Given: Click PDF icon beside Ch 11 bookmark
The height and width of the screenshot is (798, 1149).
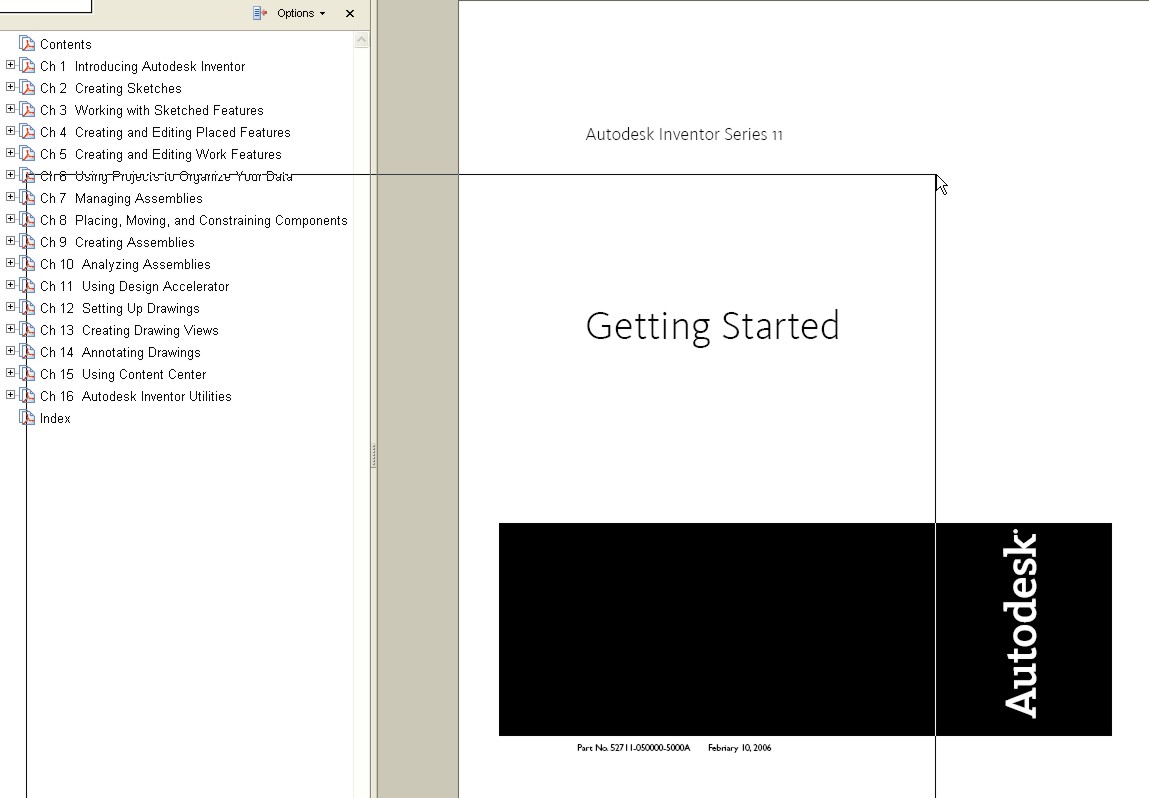Looking at the screenshot, I should click(27, 286).
